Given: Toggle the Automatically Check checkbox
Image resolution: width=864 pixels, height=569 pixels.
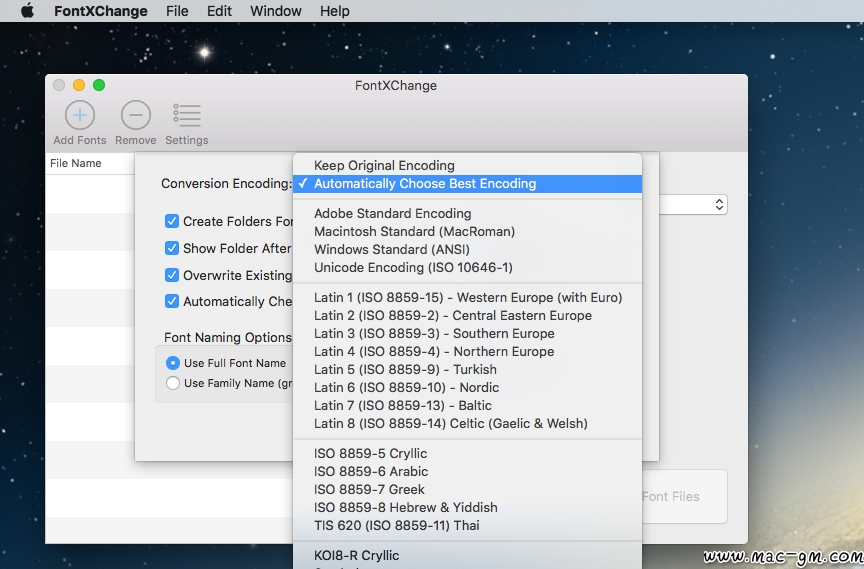Looking at the screenshot, I should [172, 301].
